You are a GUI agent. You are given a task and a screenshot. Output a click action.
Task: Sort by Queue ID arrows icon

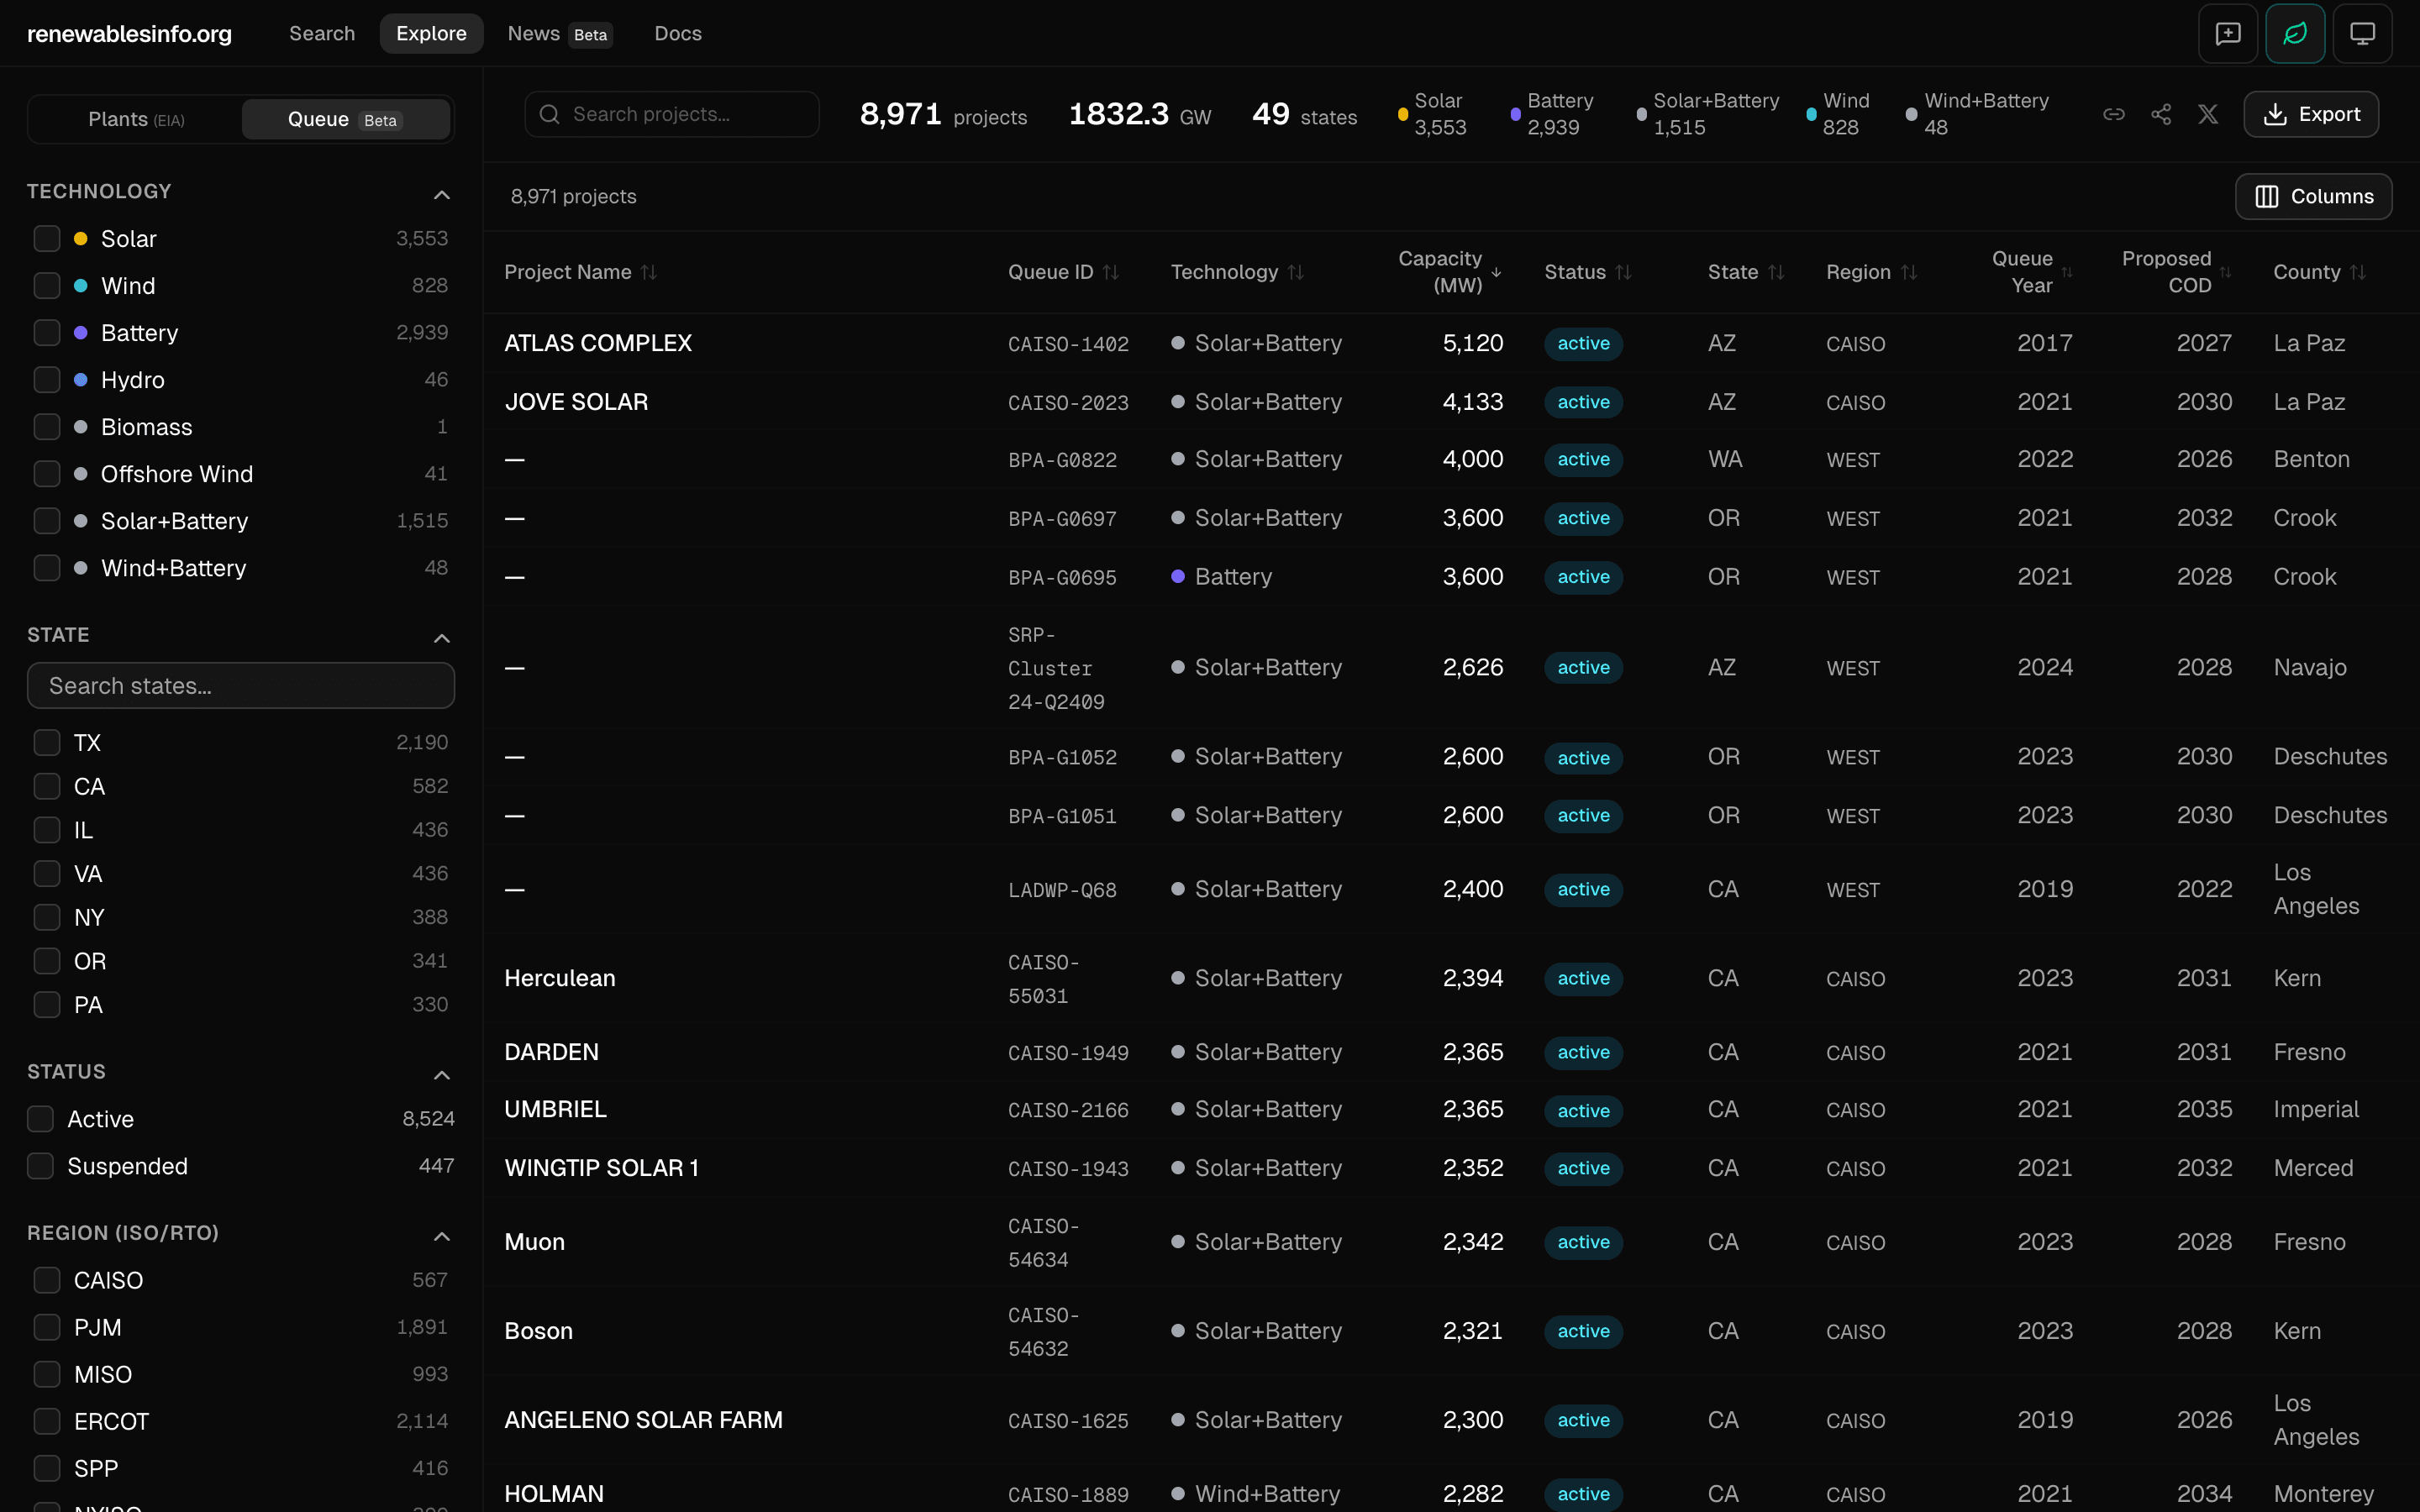(x=1110, y=272)
